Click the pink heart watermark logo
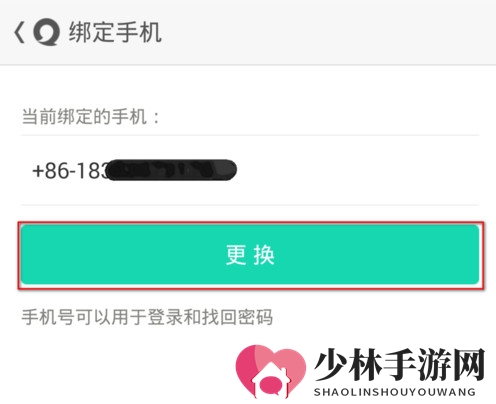The height and width of the screenshot is (404, 496). click(271, 372)
